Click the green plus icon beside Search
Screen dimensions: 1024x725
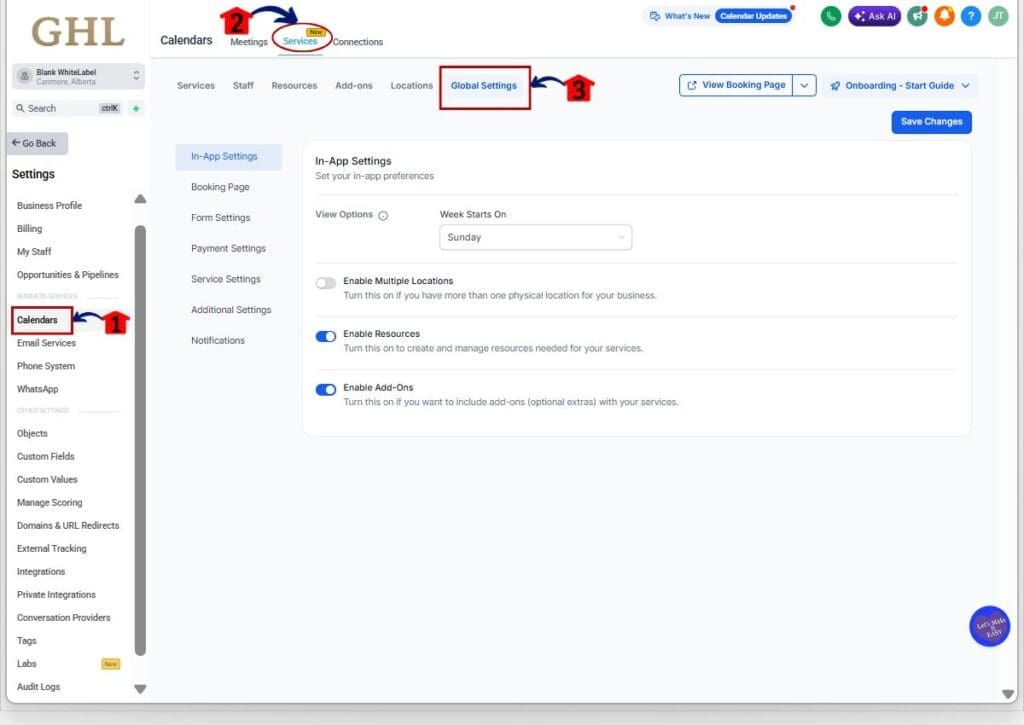[x=135, y=108]
